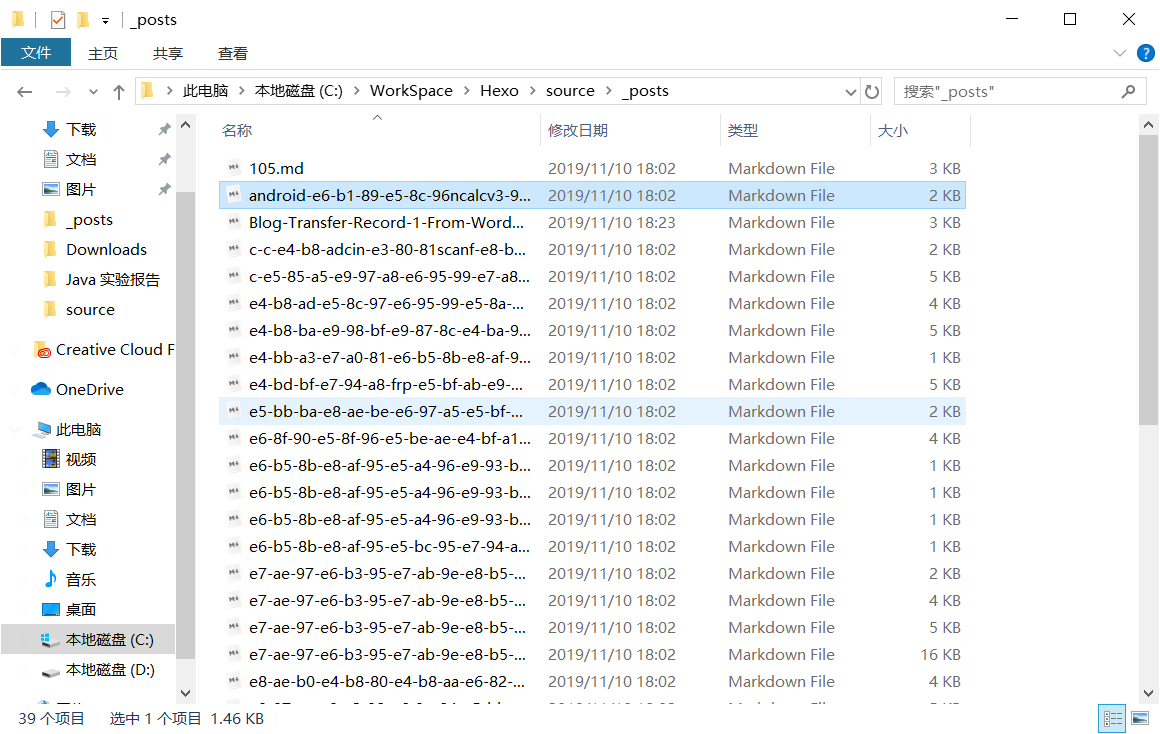Open OneDrive in the navigation pane

tap(89, 389)
